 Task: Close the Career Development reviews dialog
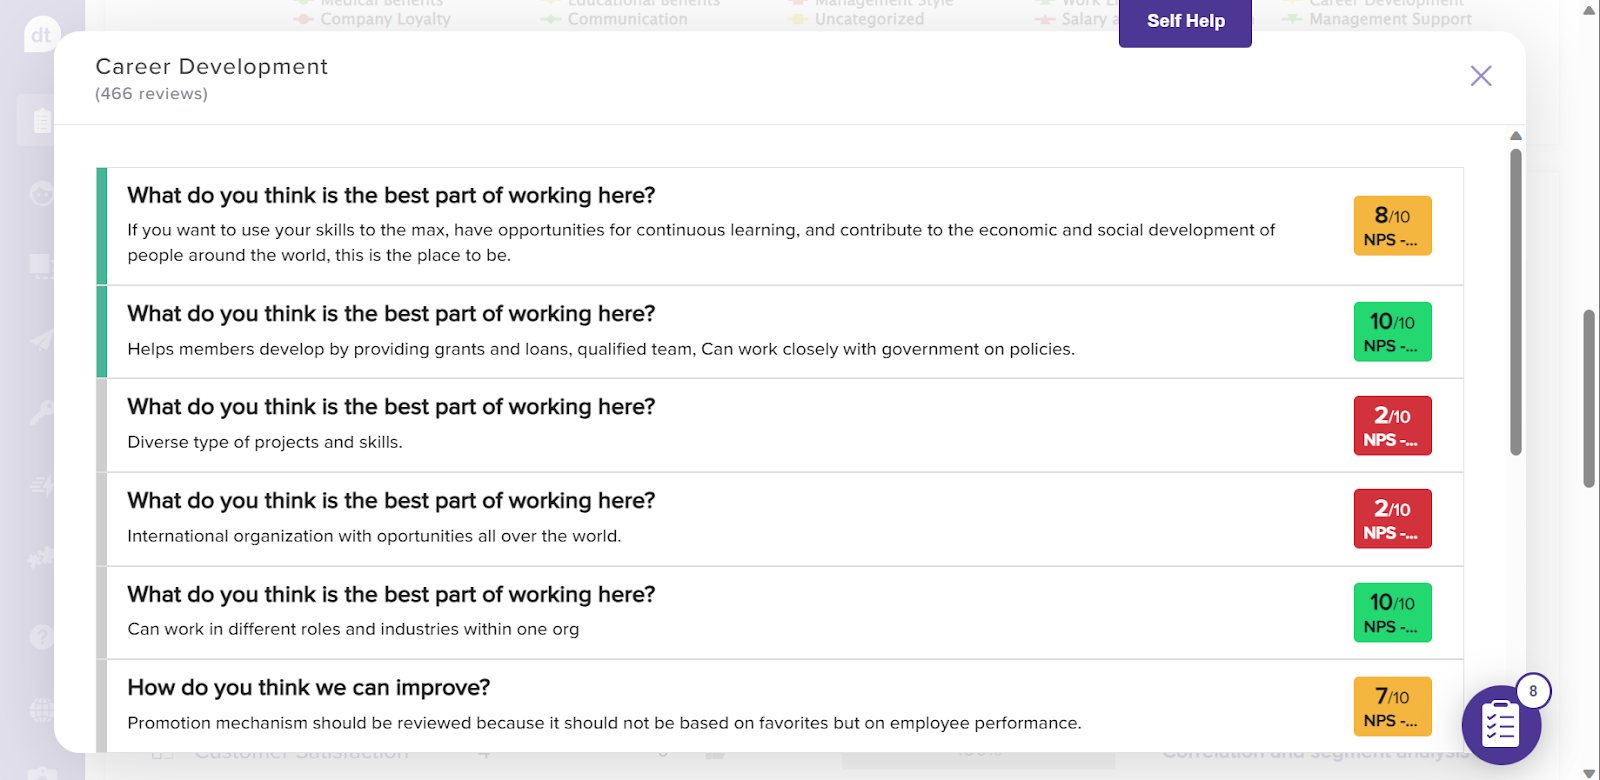pos(1481,76)
